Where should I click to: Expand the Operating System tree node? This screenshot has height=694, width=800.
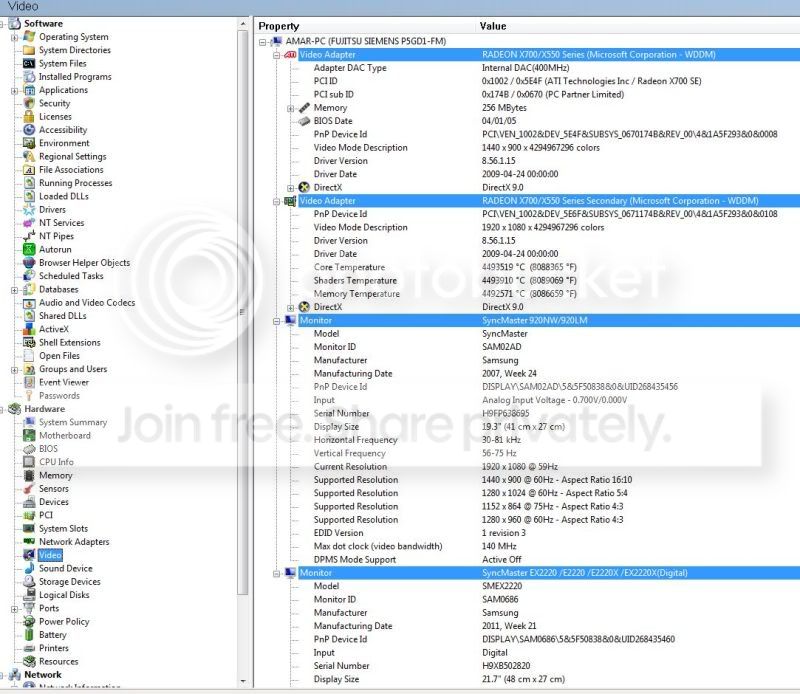14,37
